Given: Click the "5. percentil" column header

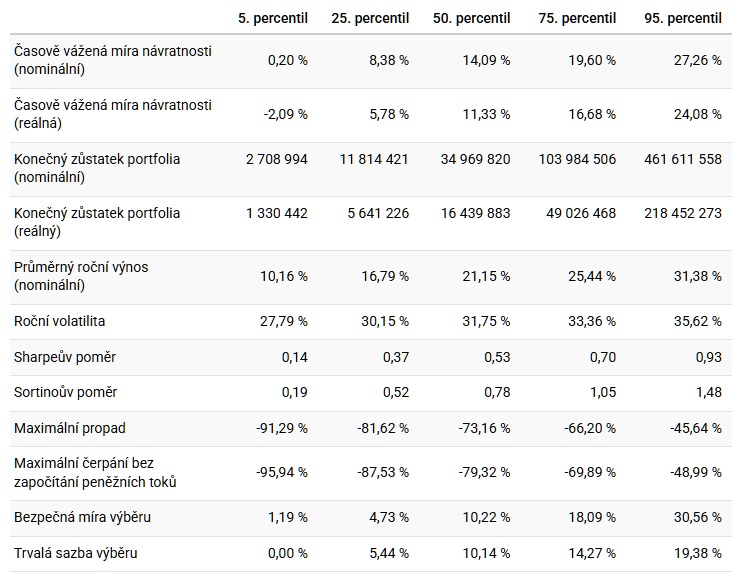Looking at the screenshot, I should tap(273, 18).
